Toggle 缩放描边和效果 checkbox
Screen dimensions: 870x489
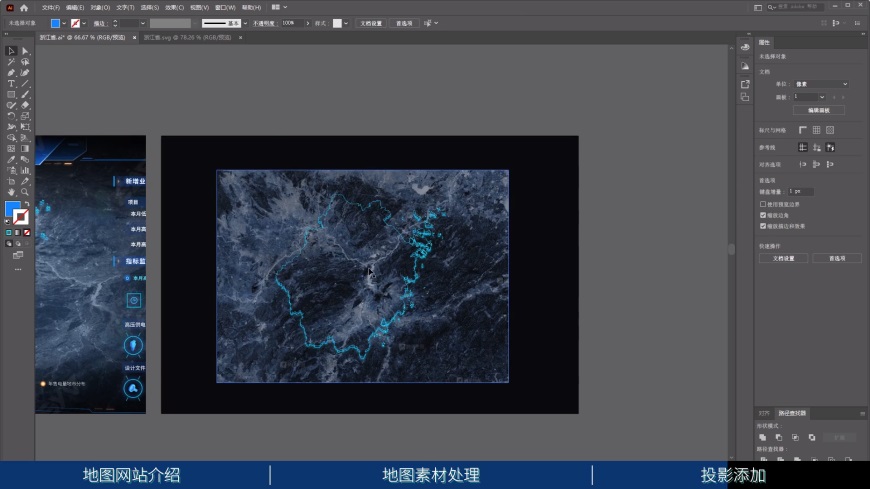tap(763, 226)
